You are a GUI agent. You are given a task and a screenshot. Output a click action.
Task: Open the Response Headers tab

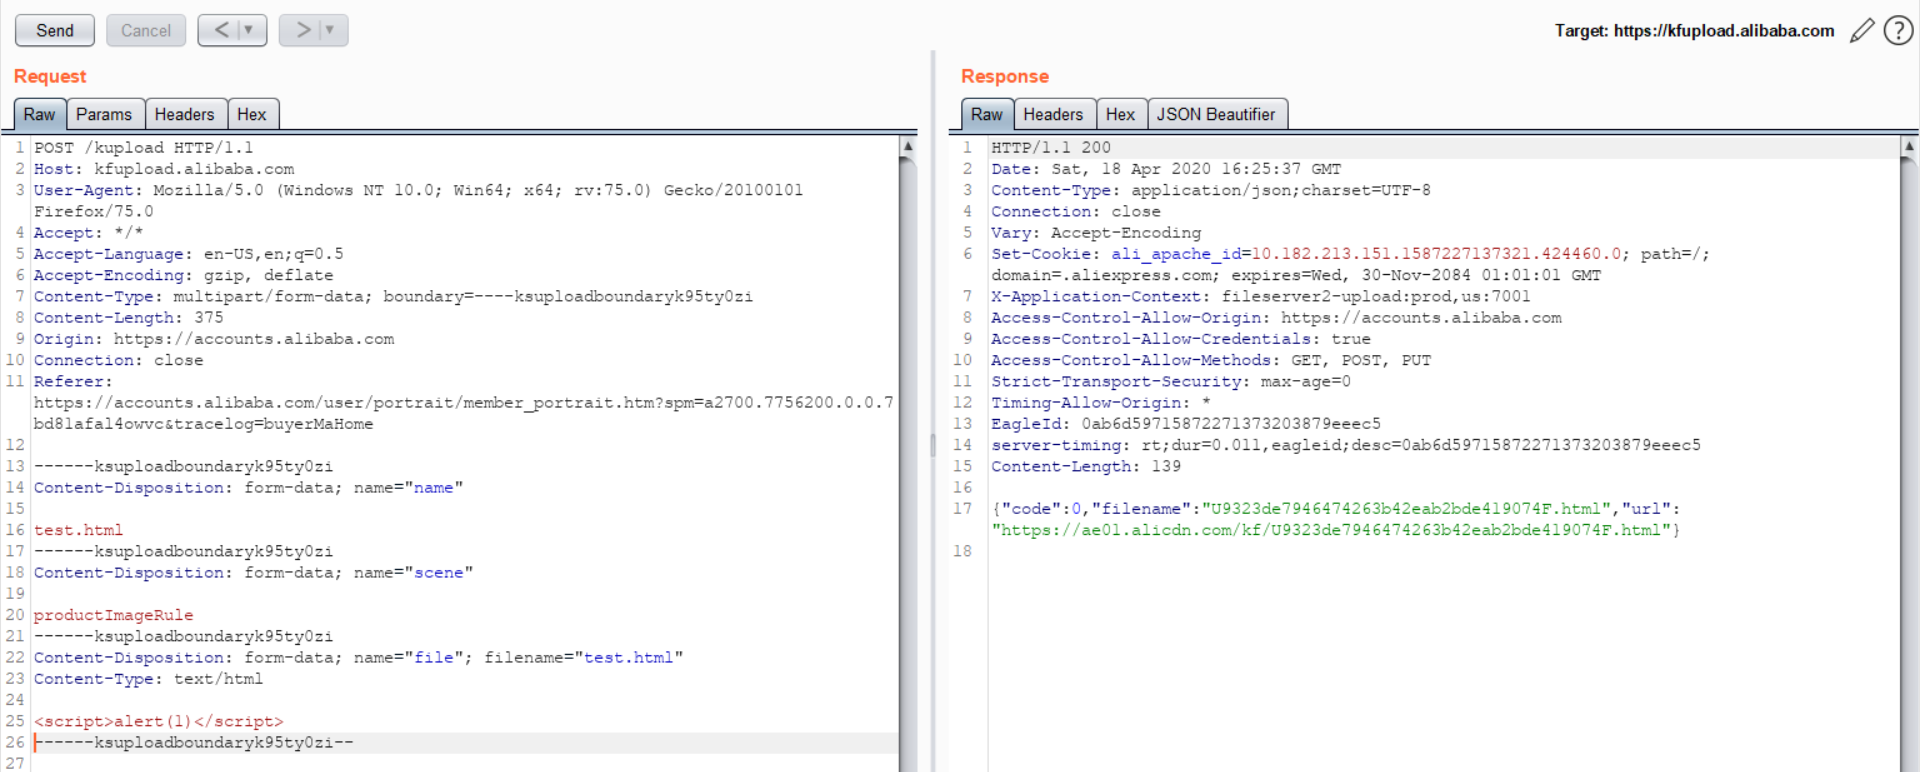coord(1053,115)
